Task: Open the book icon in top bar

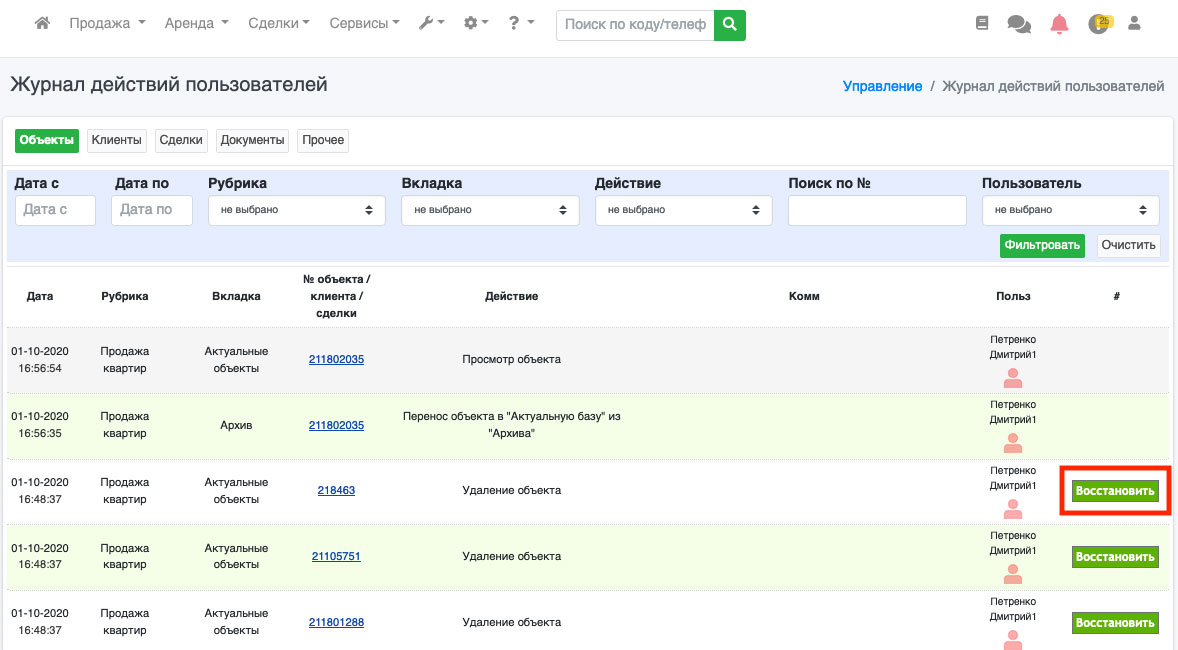Action: pyautogui.click(x=981, y=23)
